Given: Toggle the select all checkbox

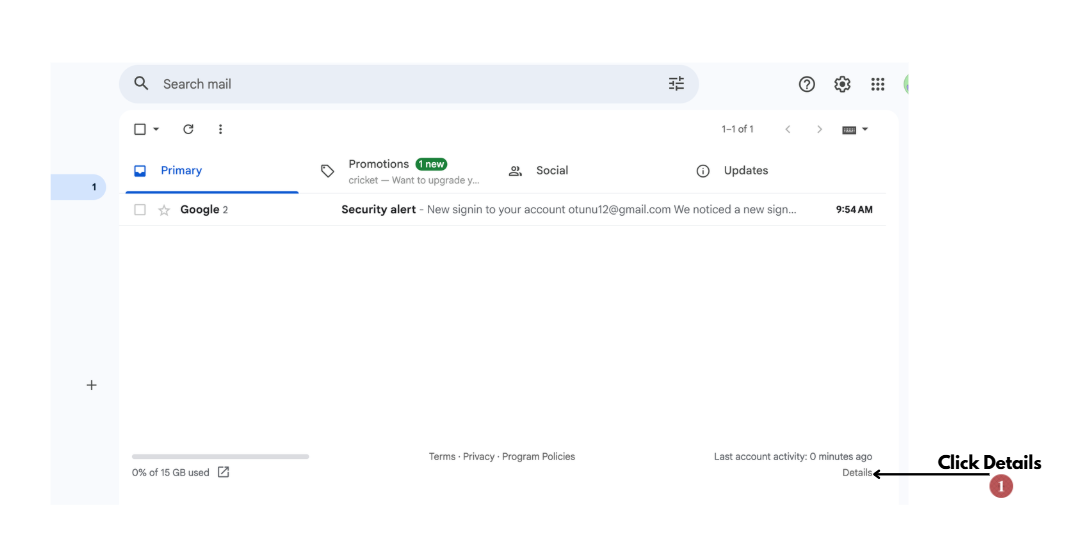Looking at the screenshot, I should (140, 129).
